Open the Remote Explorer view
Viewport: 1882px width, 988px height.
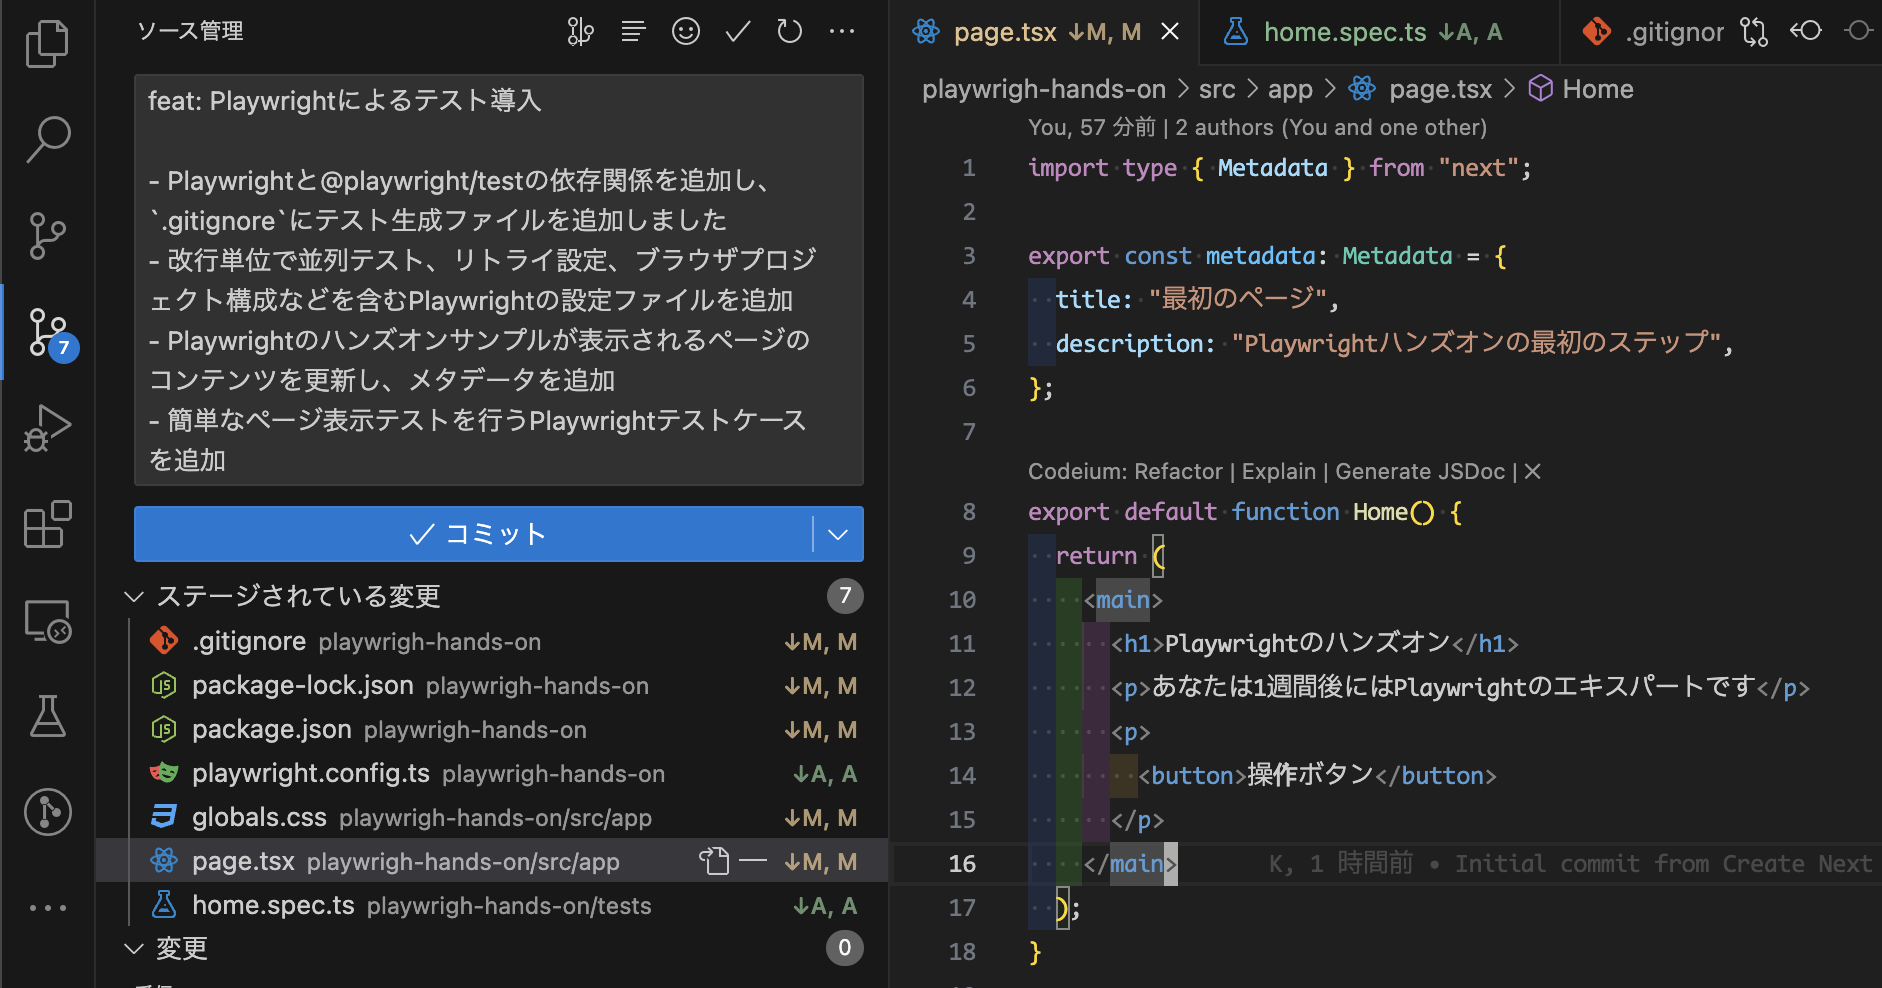coord(47,621)
